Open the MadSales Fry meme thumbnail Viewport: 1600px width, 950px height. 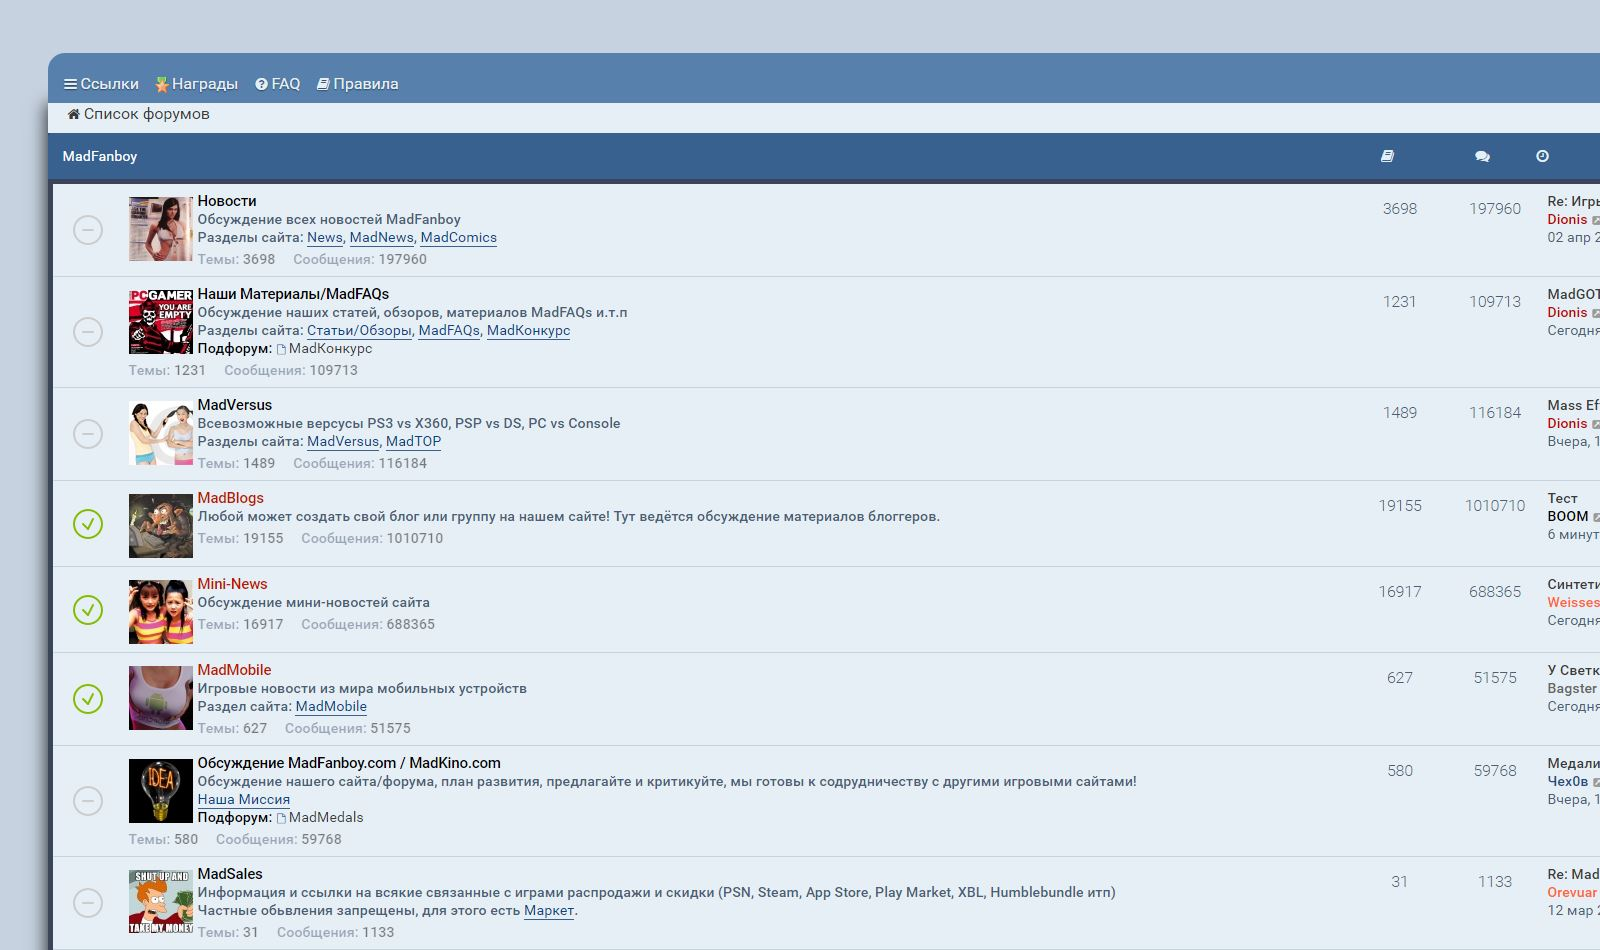(x=160, y=902)
